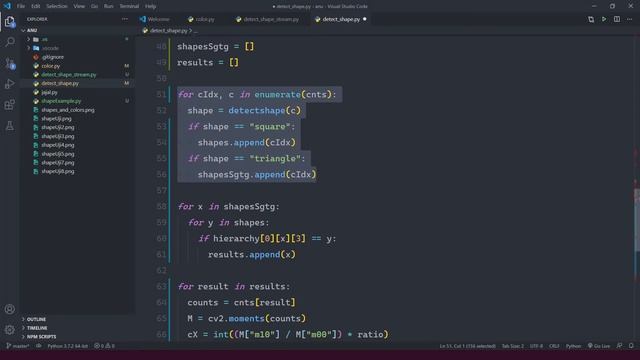Change UTF-8 file encoding
This screenshot has width=640, height=360.
(536, 346)
